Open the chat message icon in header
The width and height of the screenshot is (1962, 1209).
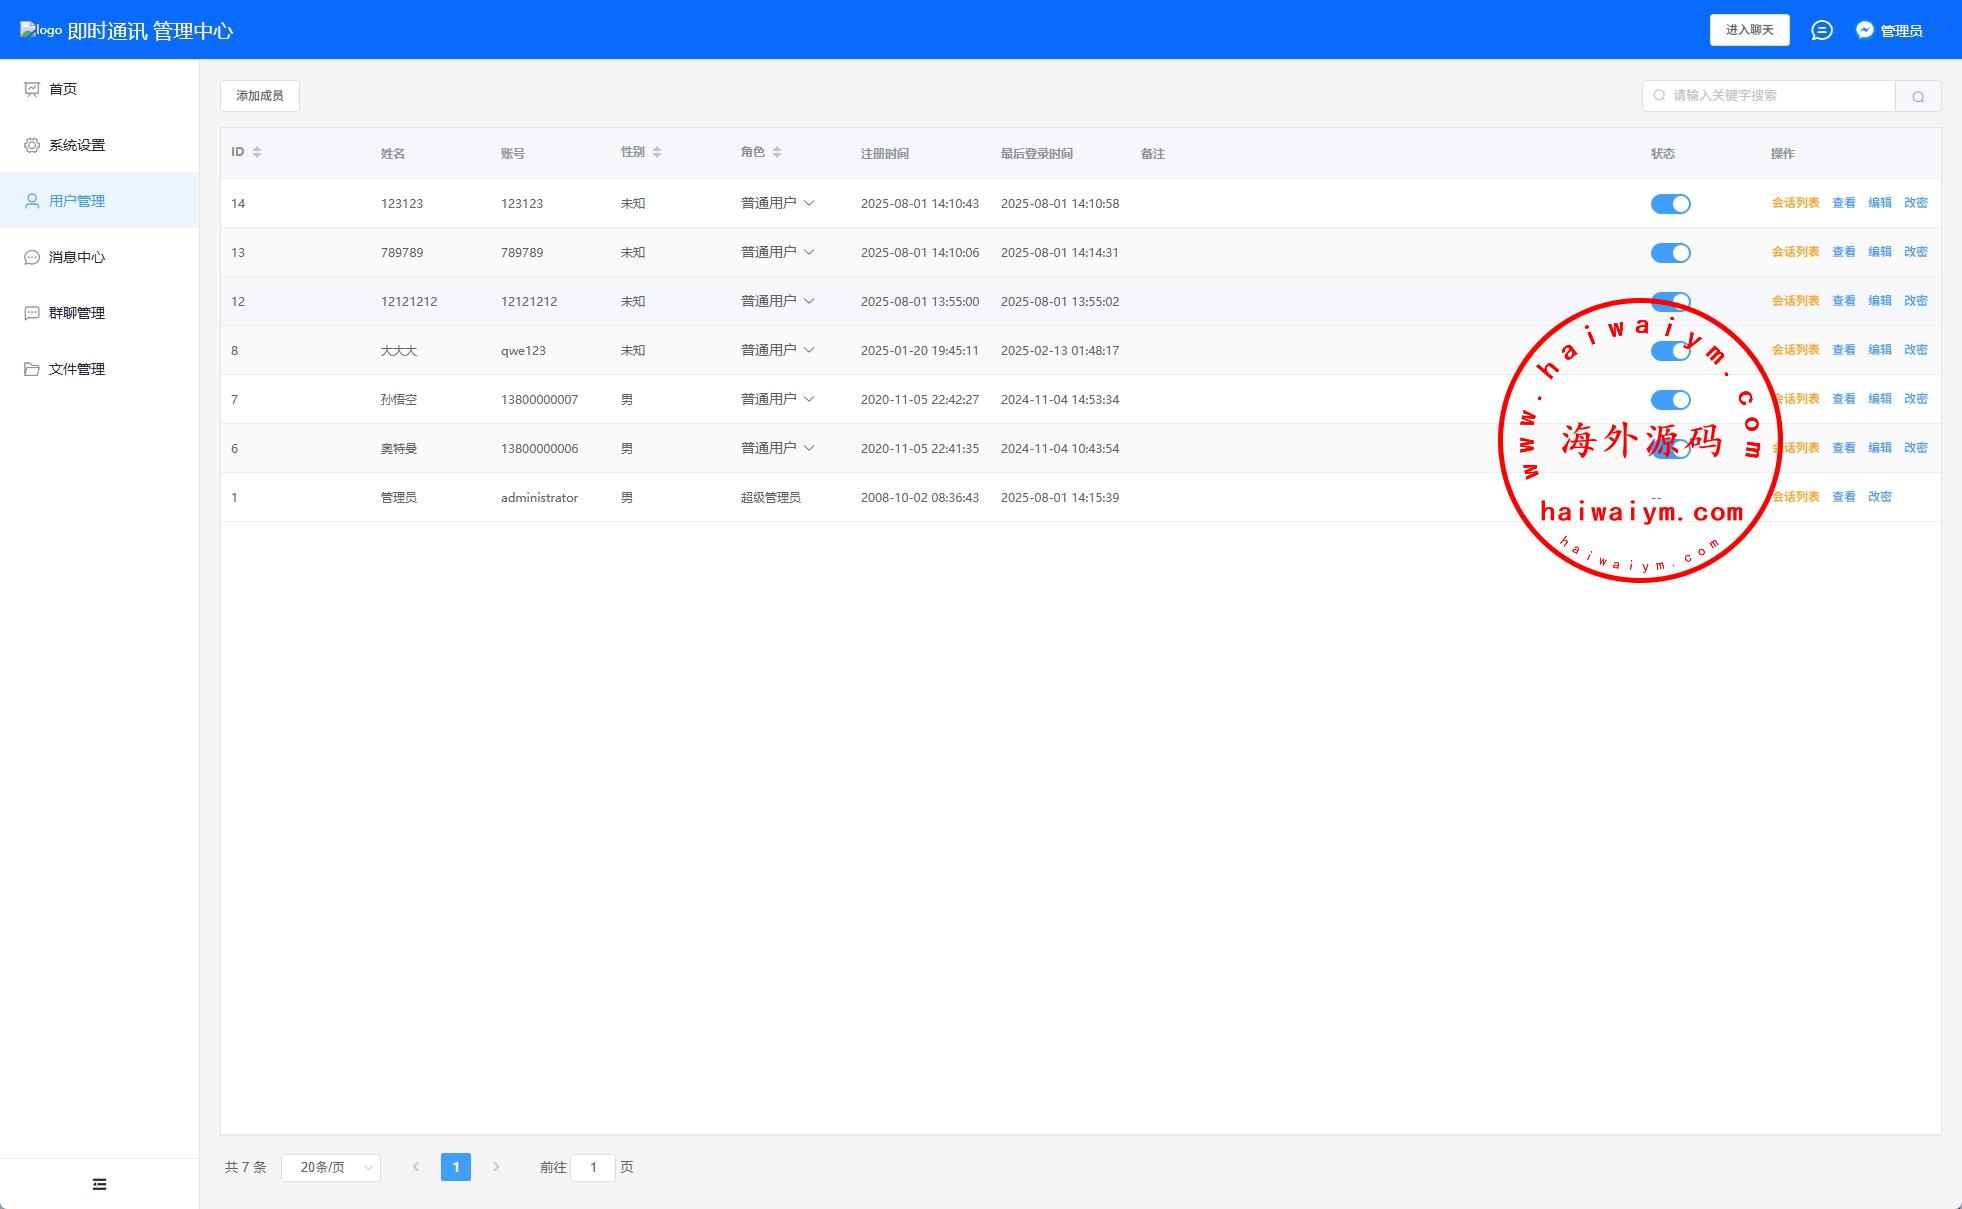(1821, 30)
